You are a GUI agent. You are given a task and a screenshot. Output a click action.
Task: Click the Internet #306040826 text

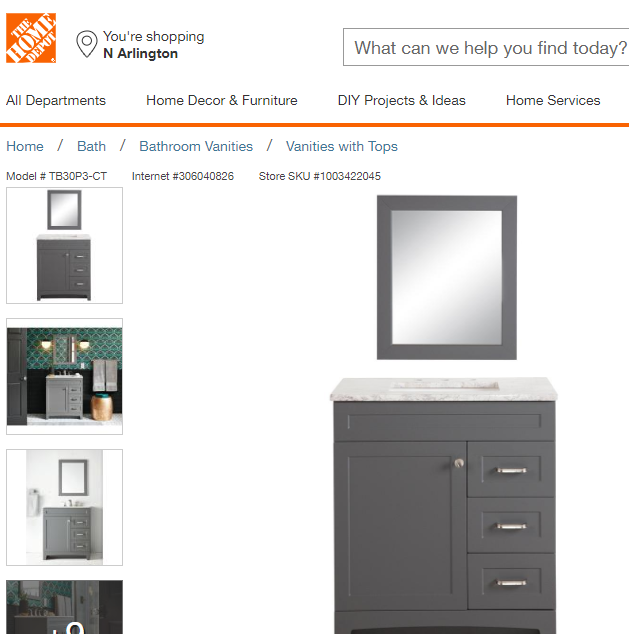[183, 176]
